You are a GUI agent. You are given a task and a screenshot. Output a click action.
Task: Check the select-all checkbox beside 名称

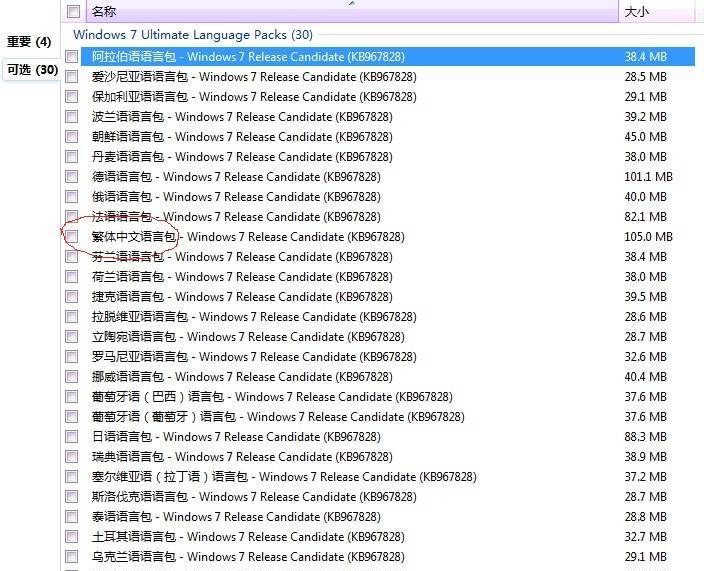73,11
